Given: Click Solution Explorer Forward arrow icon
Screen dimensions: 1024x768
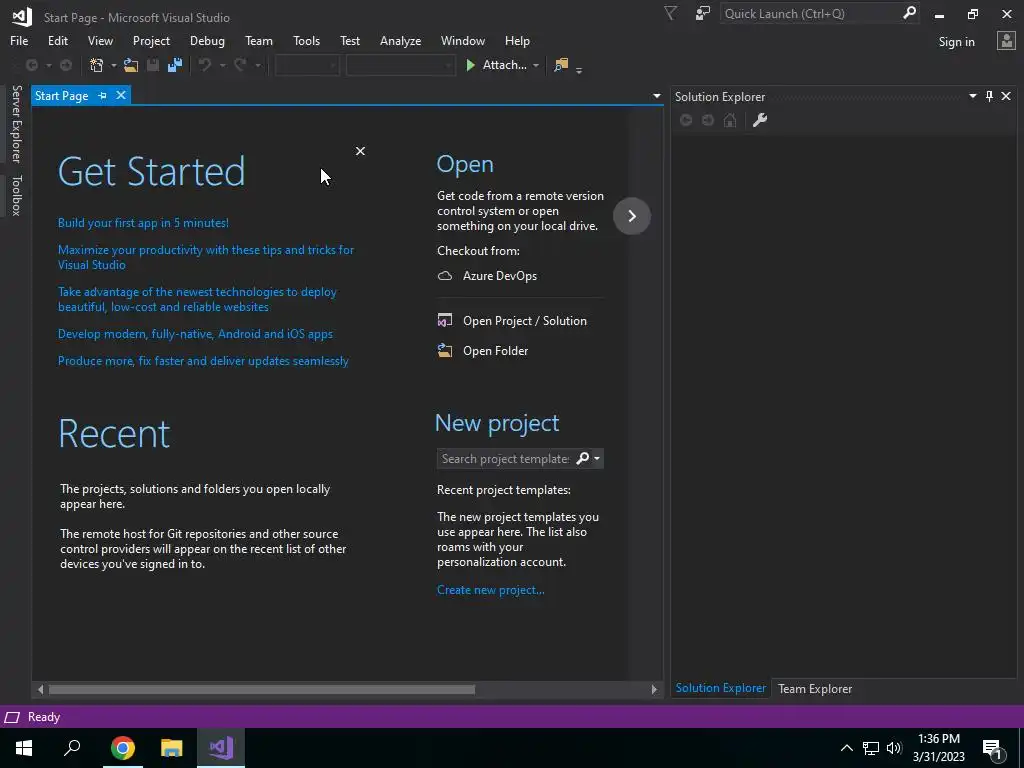Looking at the screenshot, I should point(708,120).
